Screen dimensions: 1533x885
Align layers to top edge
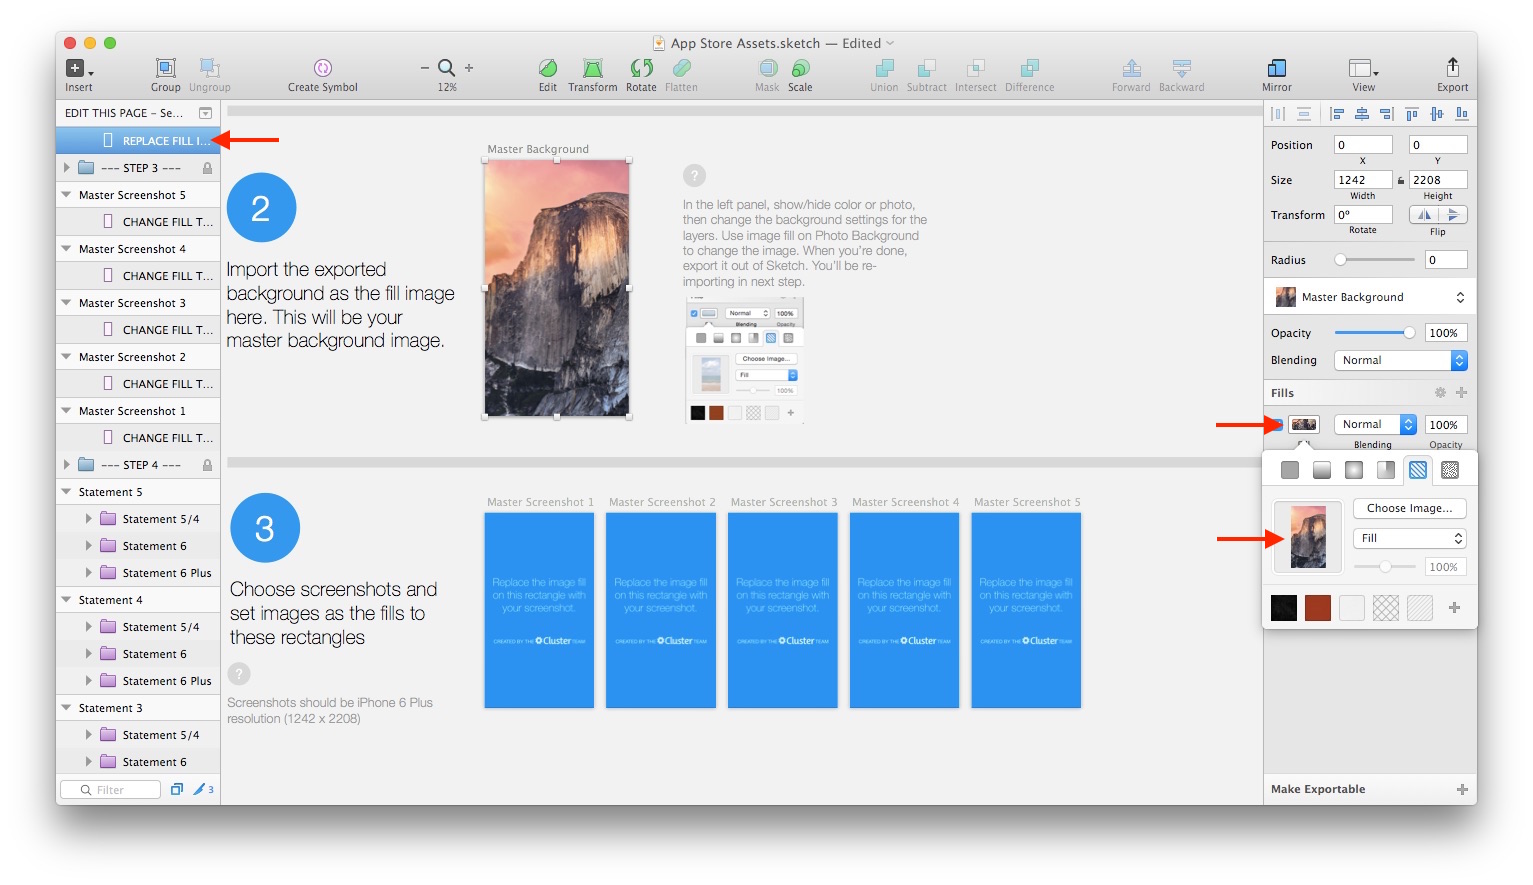click(x=1412, y=114)
